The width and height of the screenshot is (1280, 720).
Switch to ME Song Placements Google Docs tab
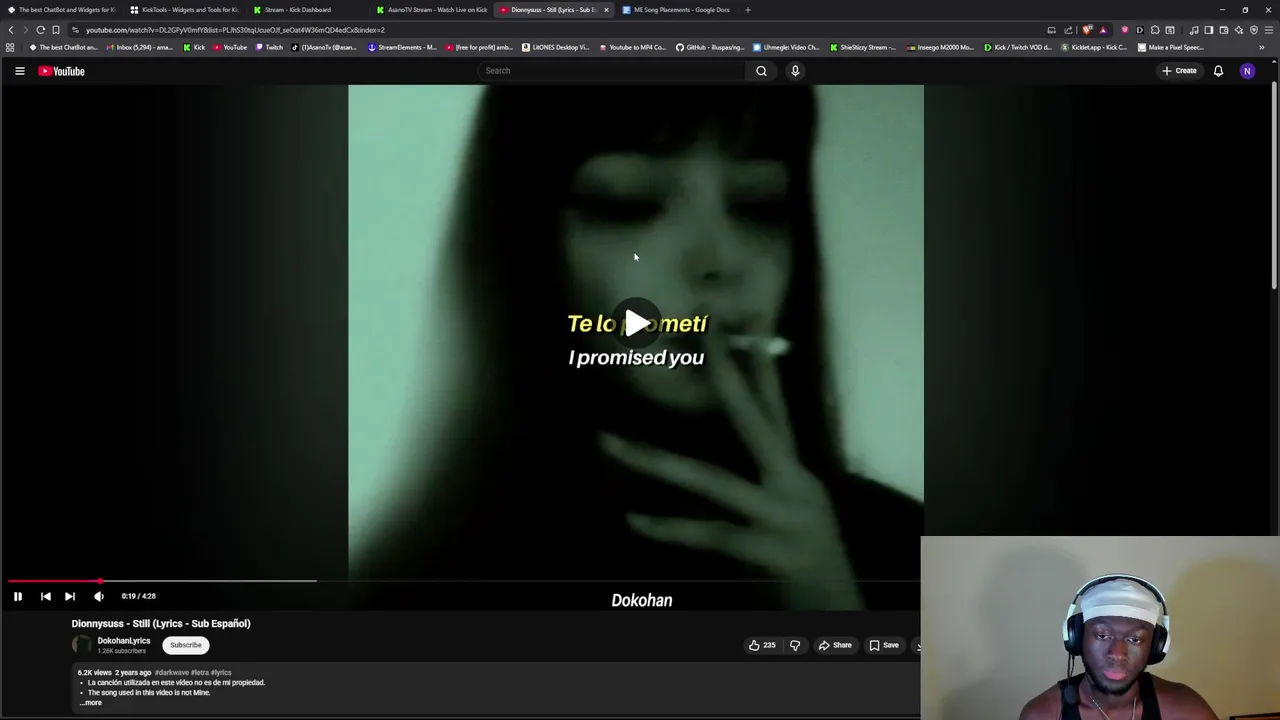[678, 10]
